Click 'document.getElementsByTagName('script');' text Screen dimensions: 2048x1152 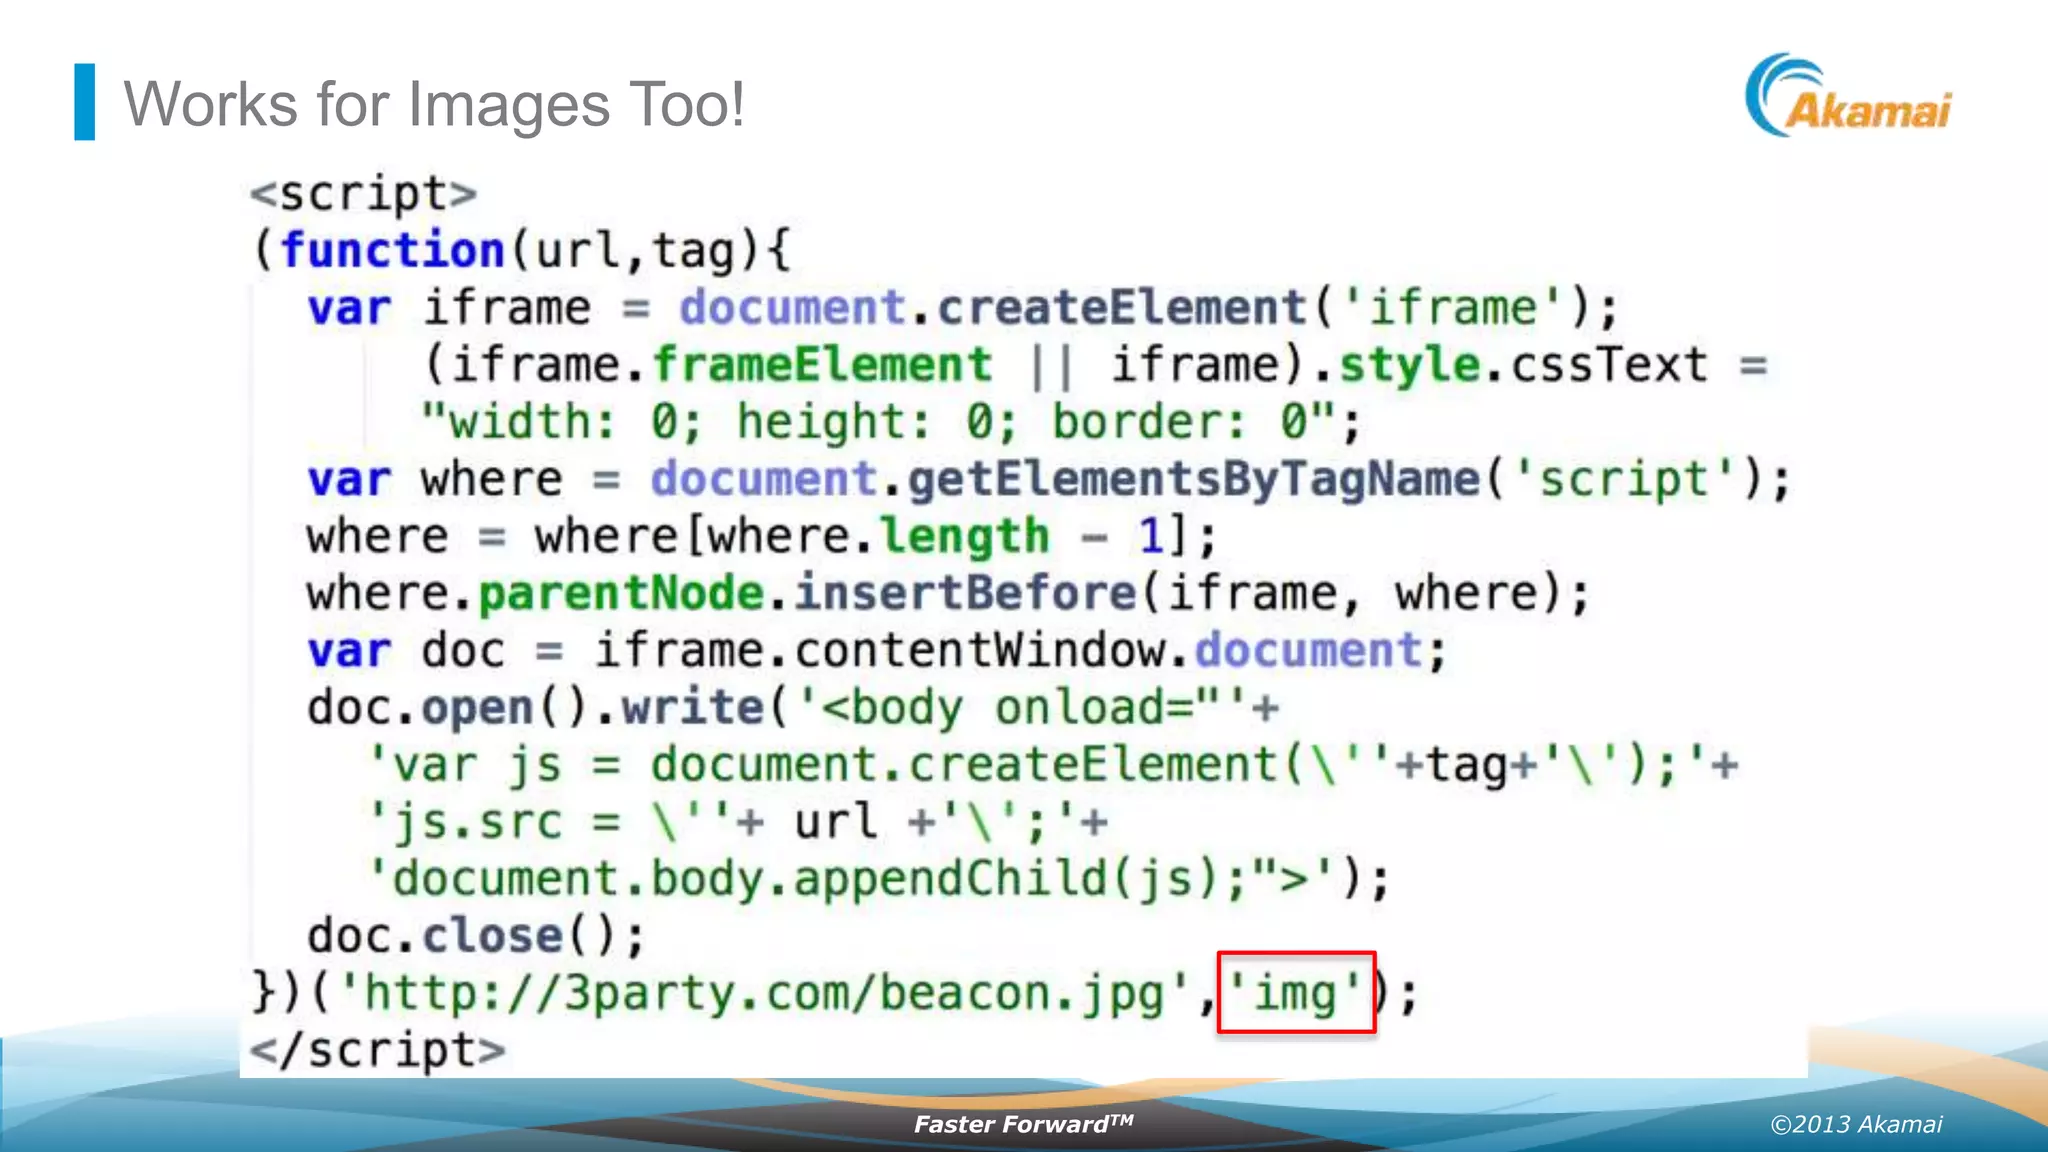(1220, 479)
